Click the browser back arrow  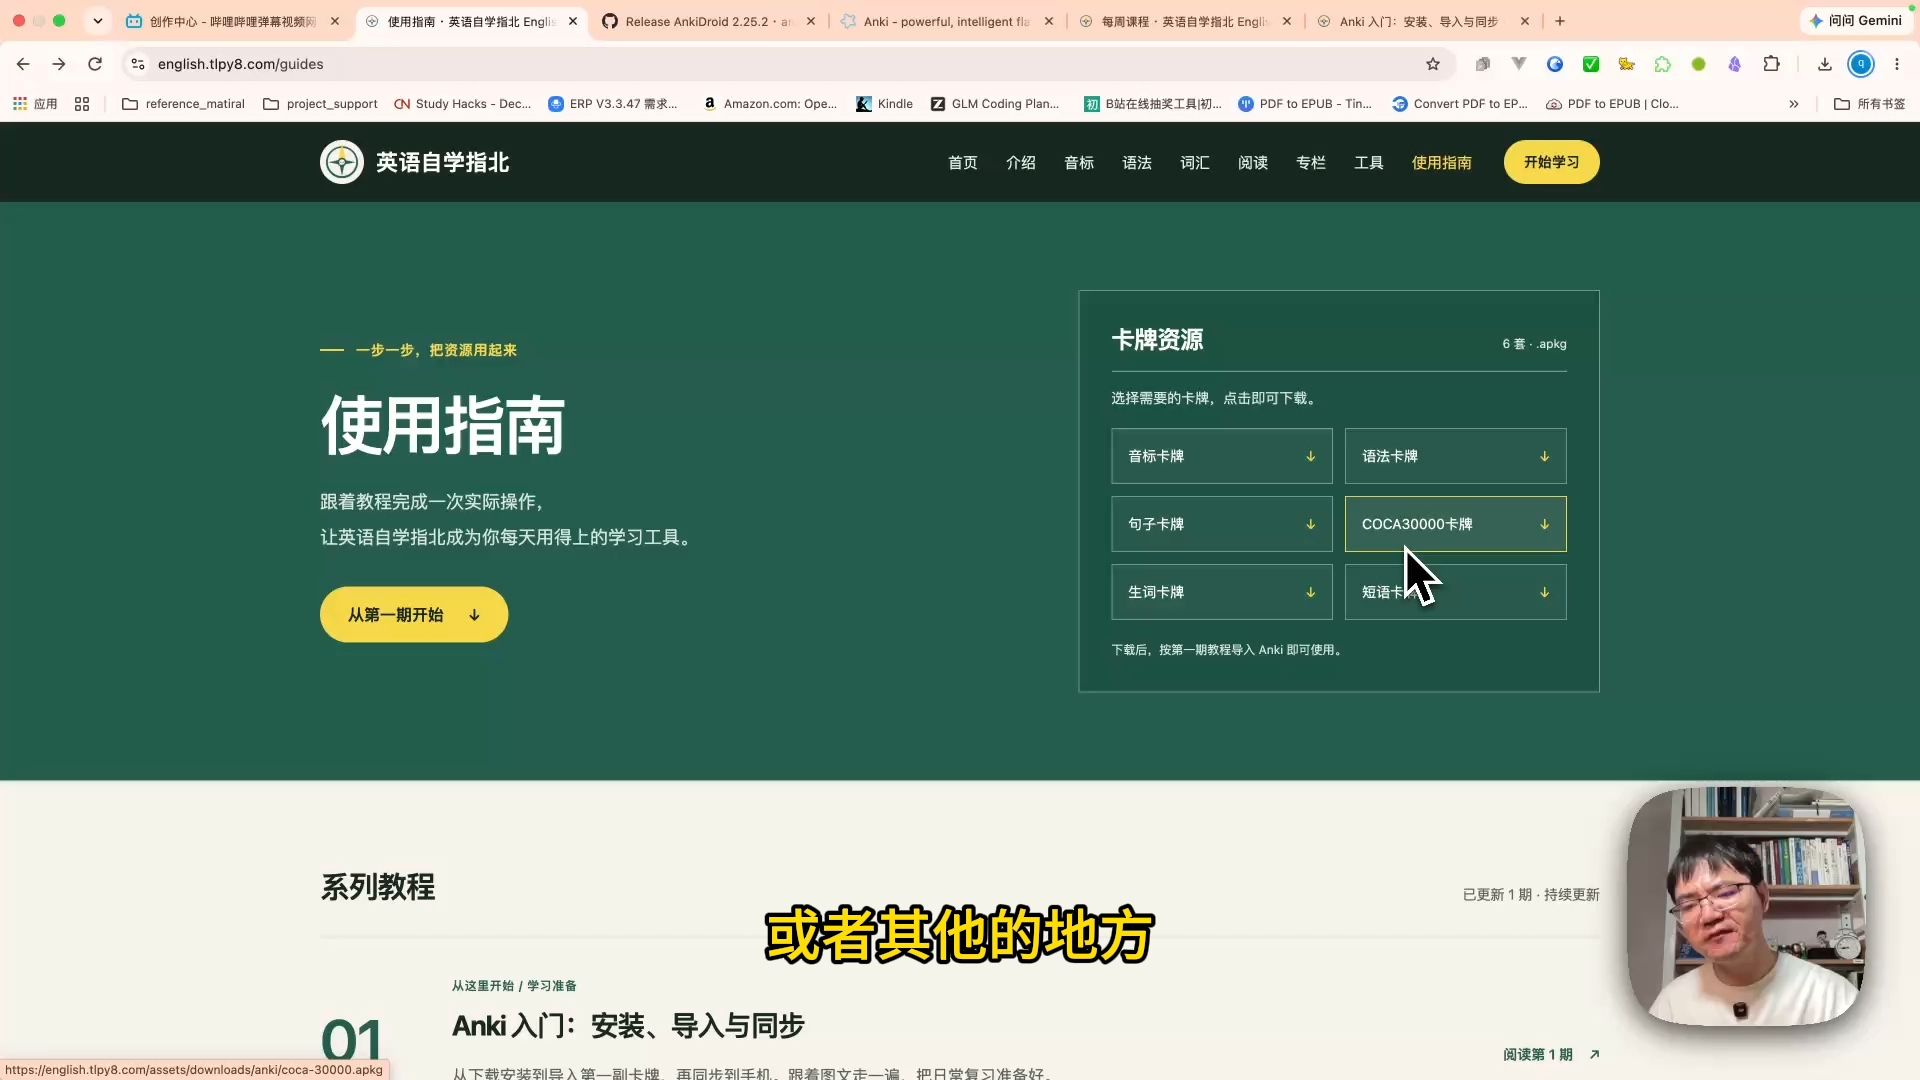pos(23,64)
